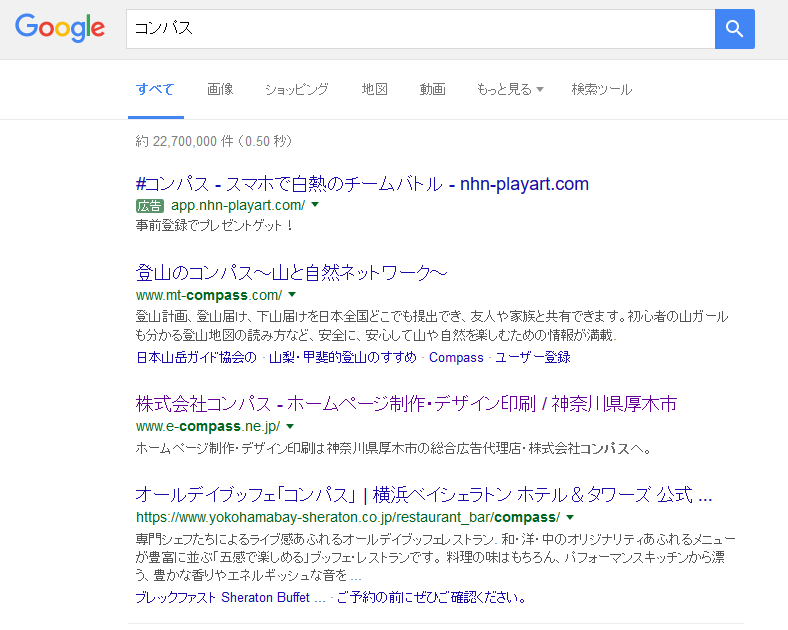Viewport: 788px width, 630px height.
Task: Expand arrow next to www.mt-compass.com/
Action: pos(292,294)
